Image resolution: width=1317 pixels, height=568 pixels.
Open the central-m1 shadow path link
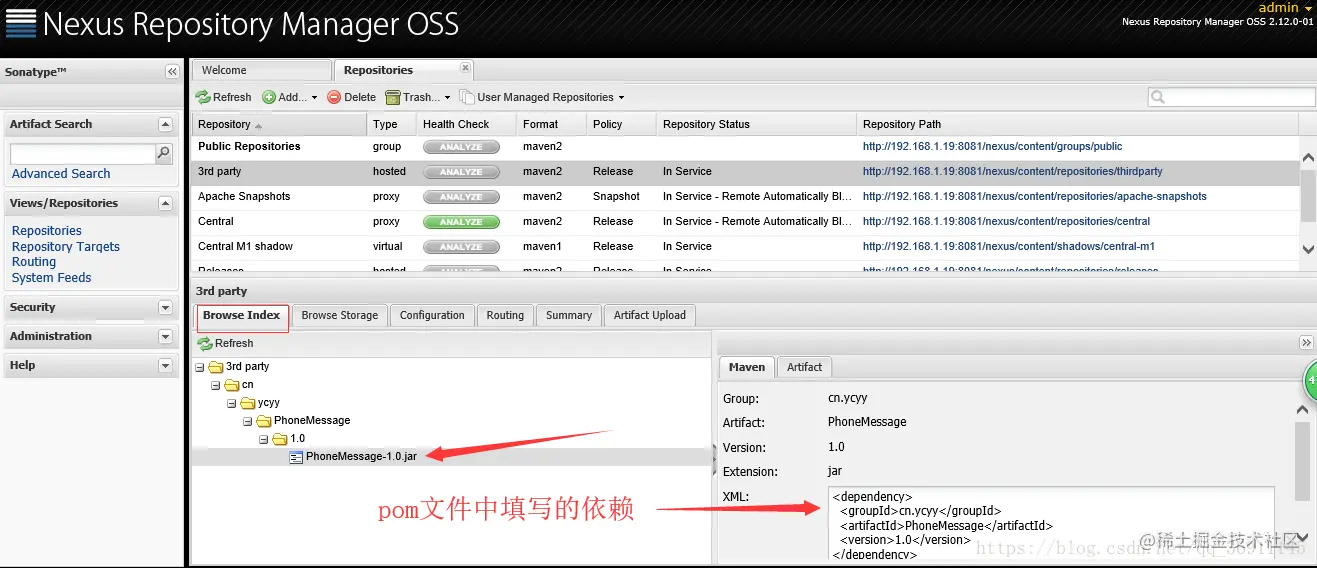(1009, 247)
